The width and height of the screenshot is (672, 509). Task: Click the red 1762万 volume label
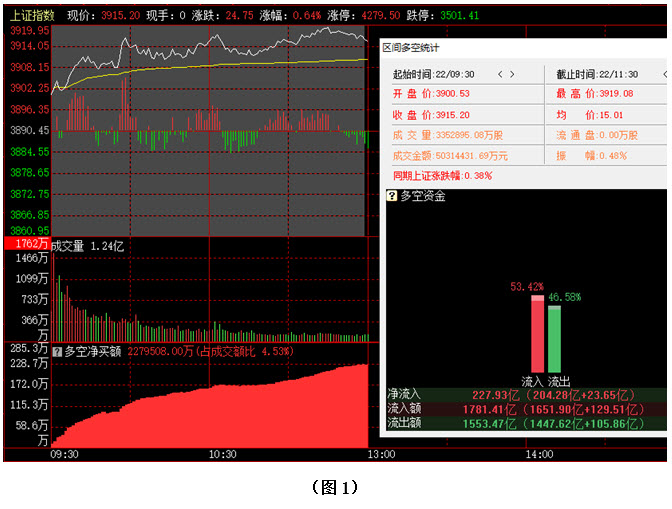pos(26,244)
